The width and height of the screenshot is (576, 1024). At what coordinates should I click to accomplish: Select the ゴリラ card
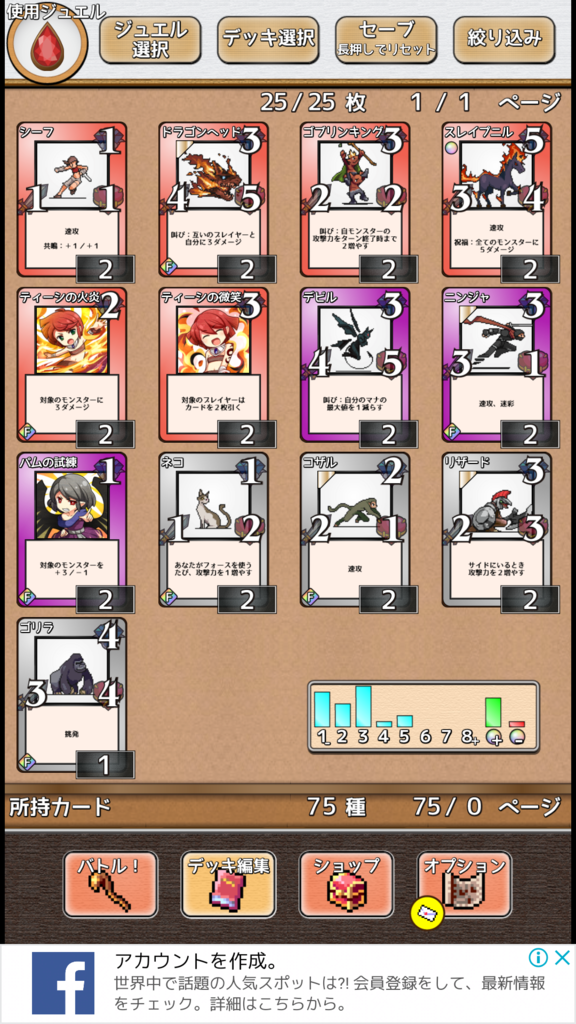(x=72, y=696)
